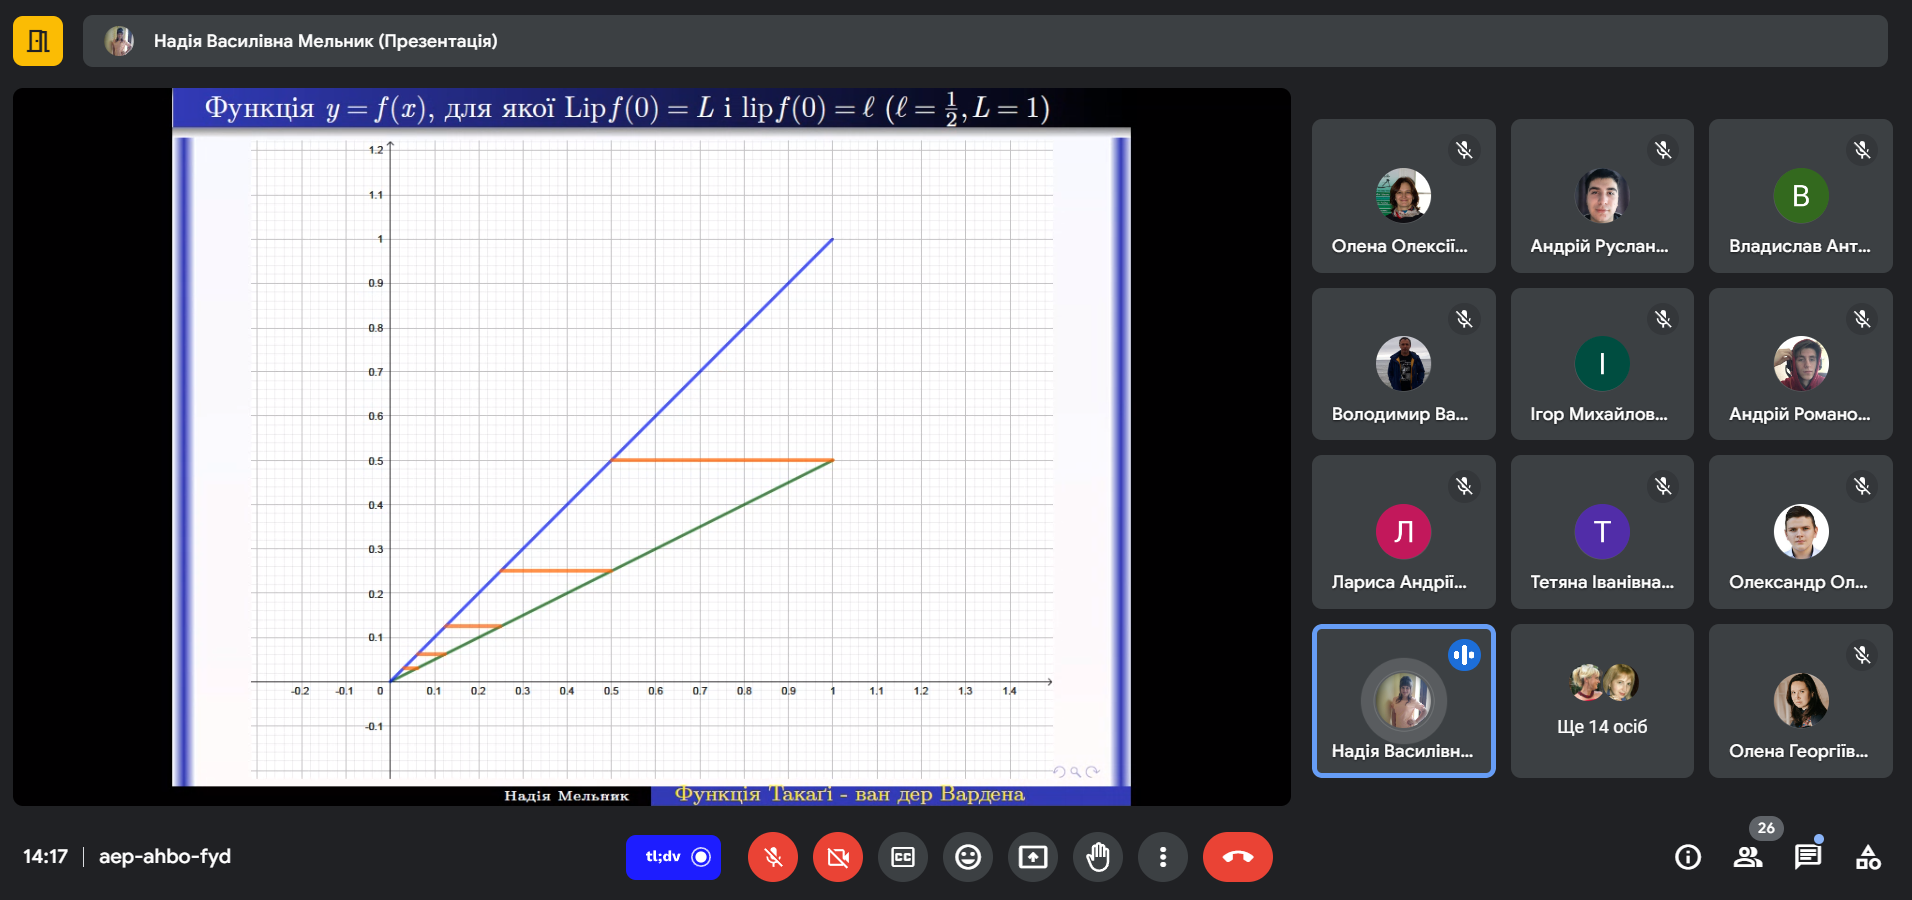Open meeting details info icon
The height and width of the screenshot is (900, 1912).
(1688, 857)
